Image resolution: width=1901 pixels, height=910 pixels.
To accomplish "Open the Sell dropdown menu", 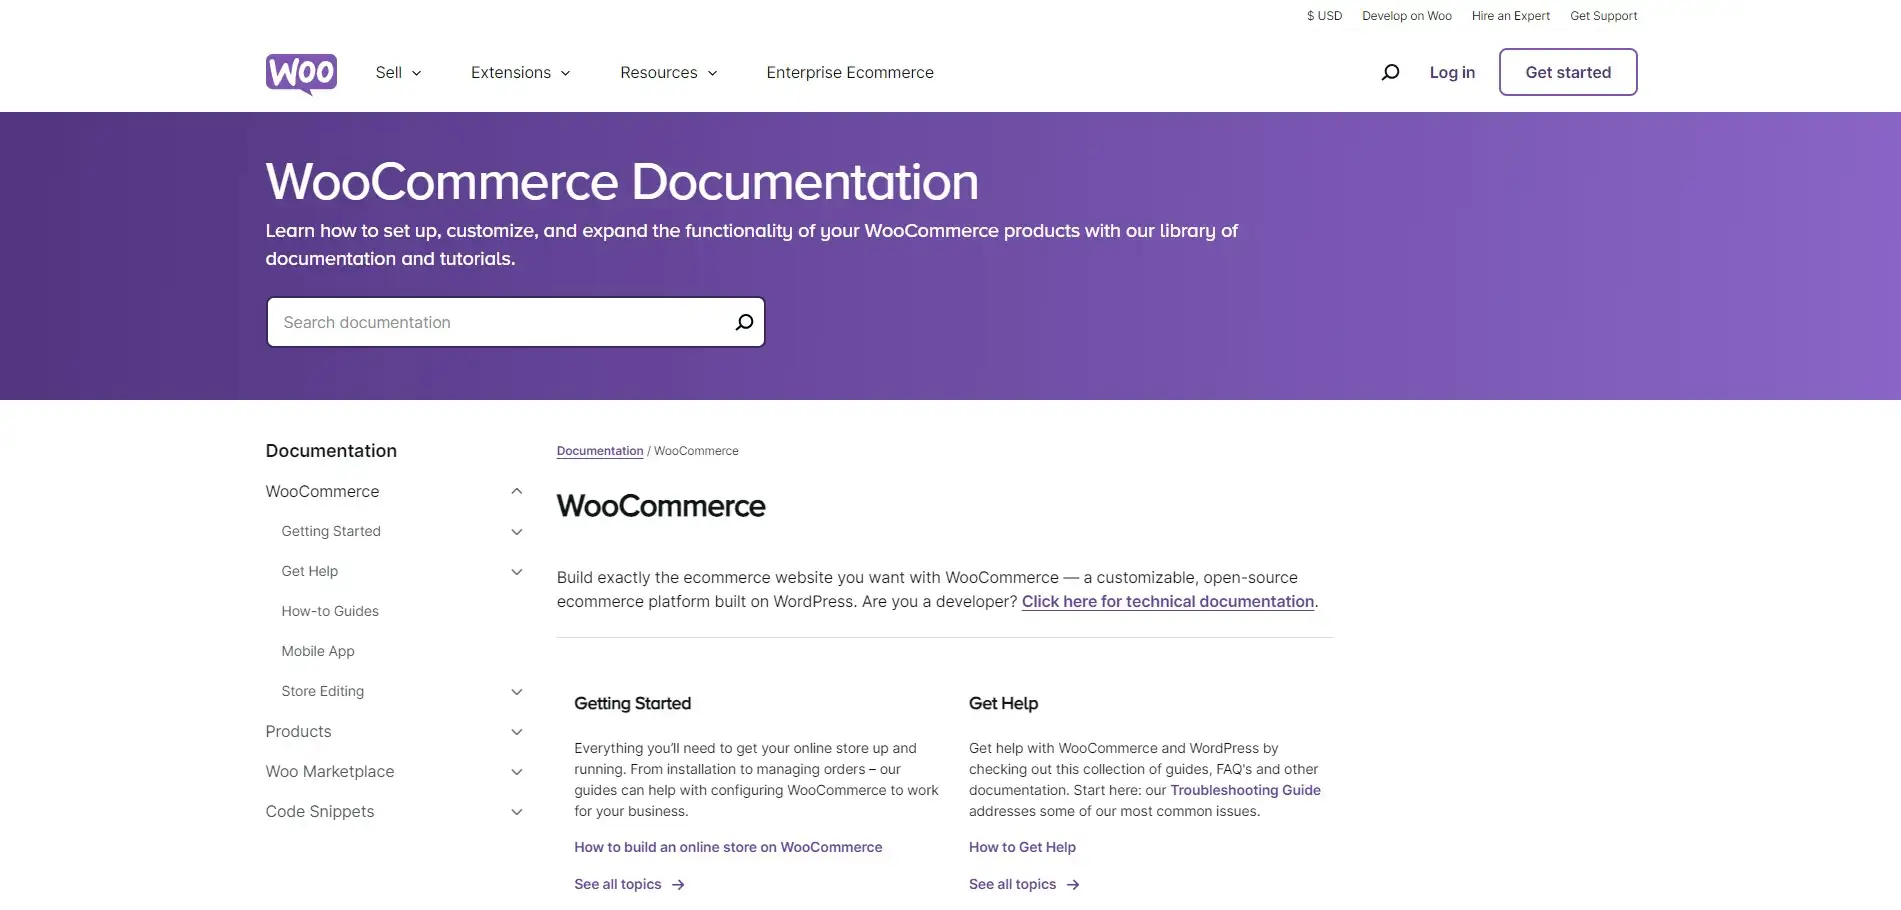I will click(399, 72).
